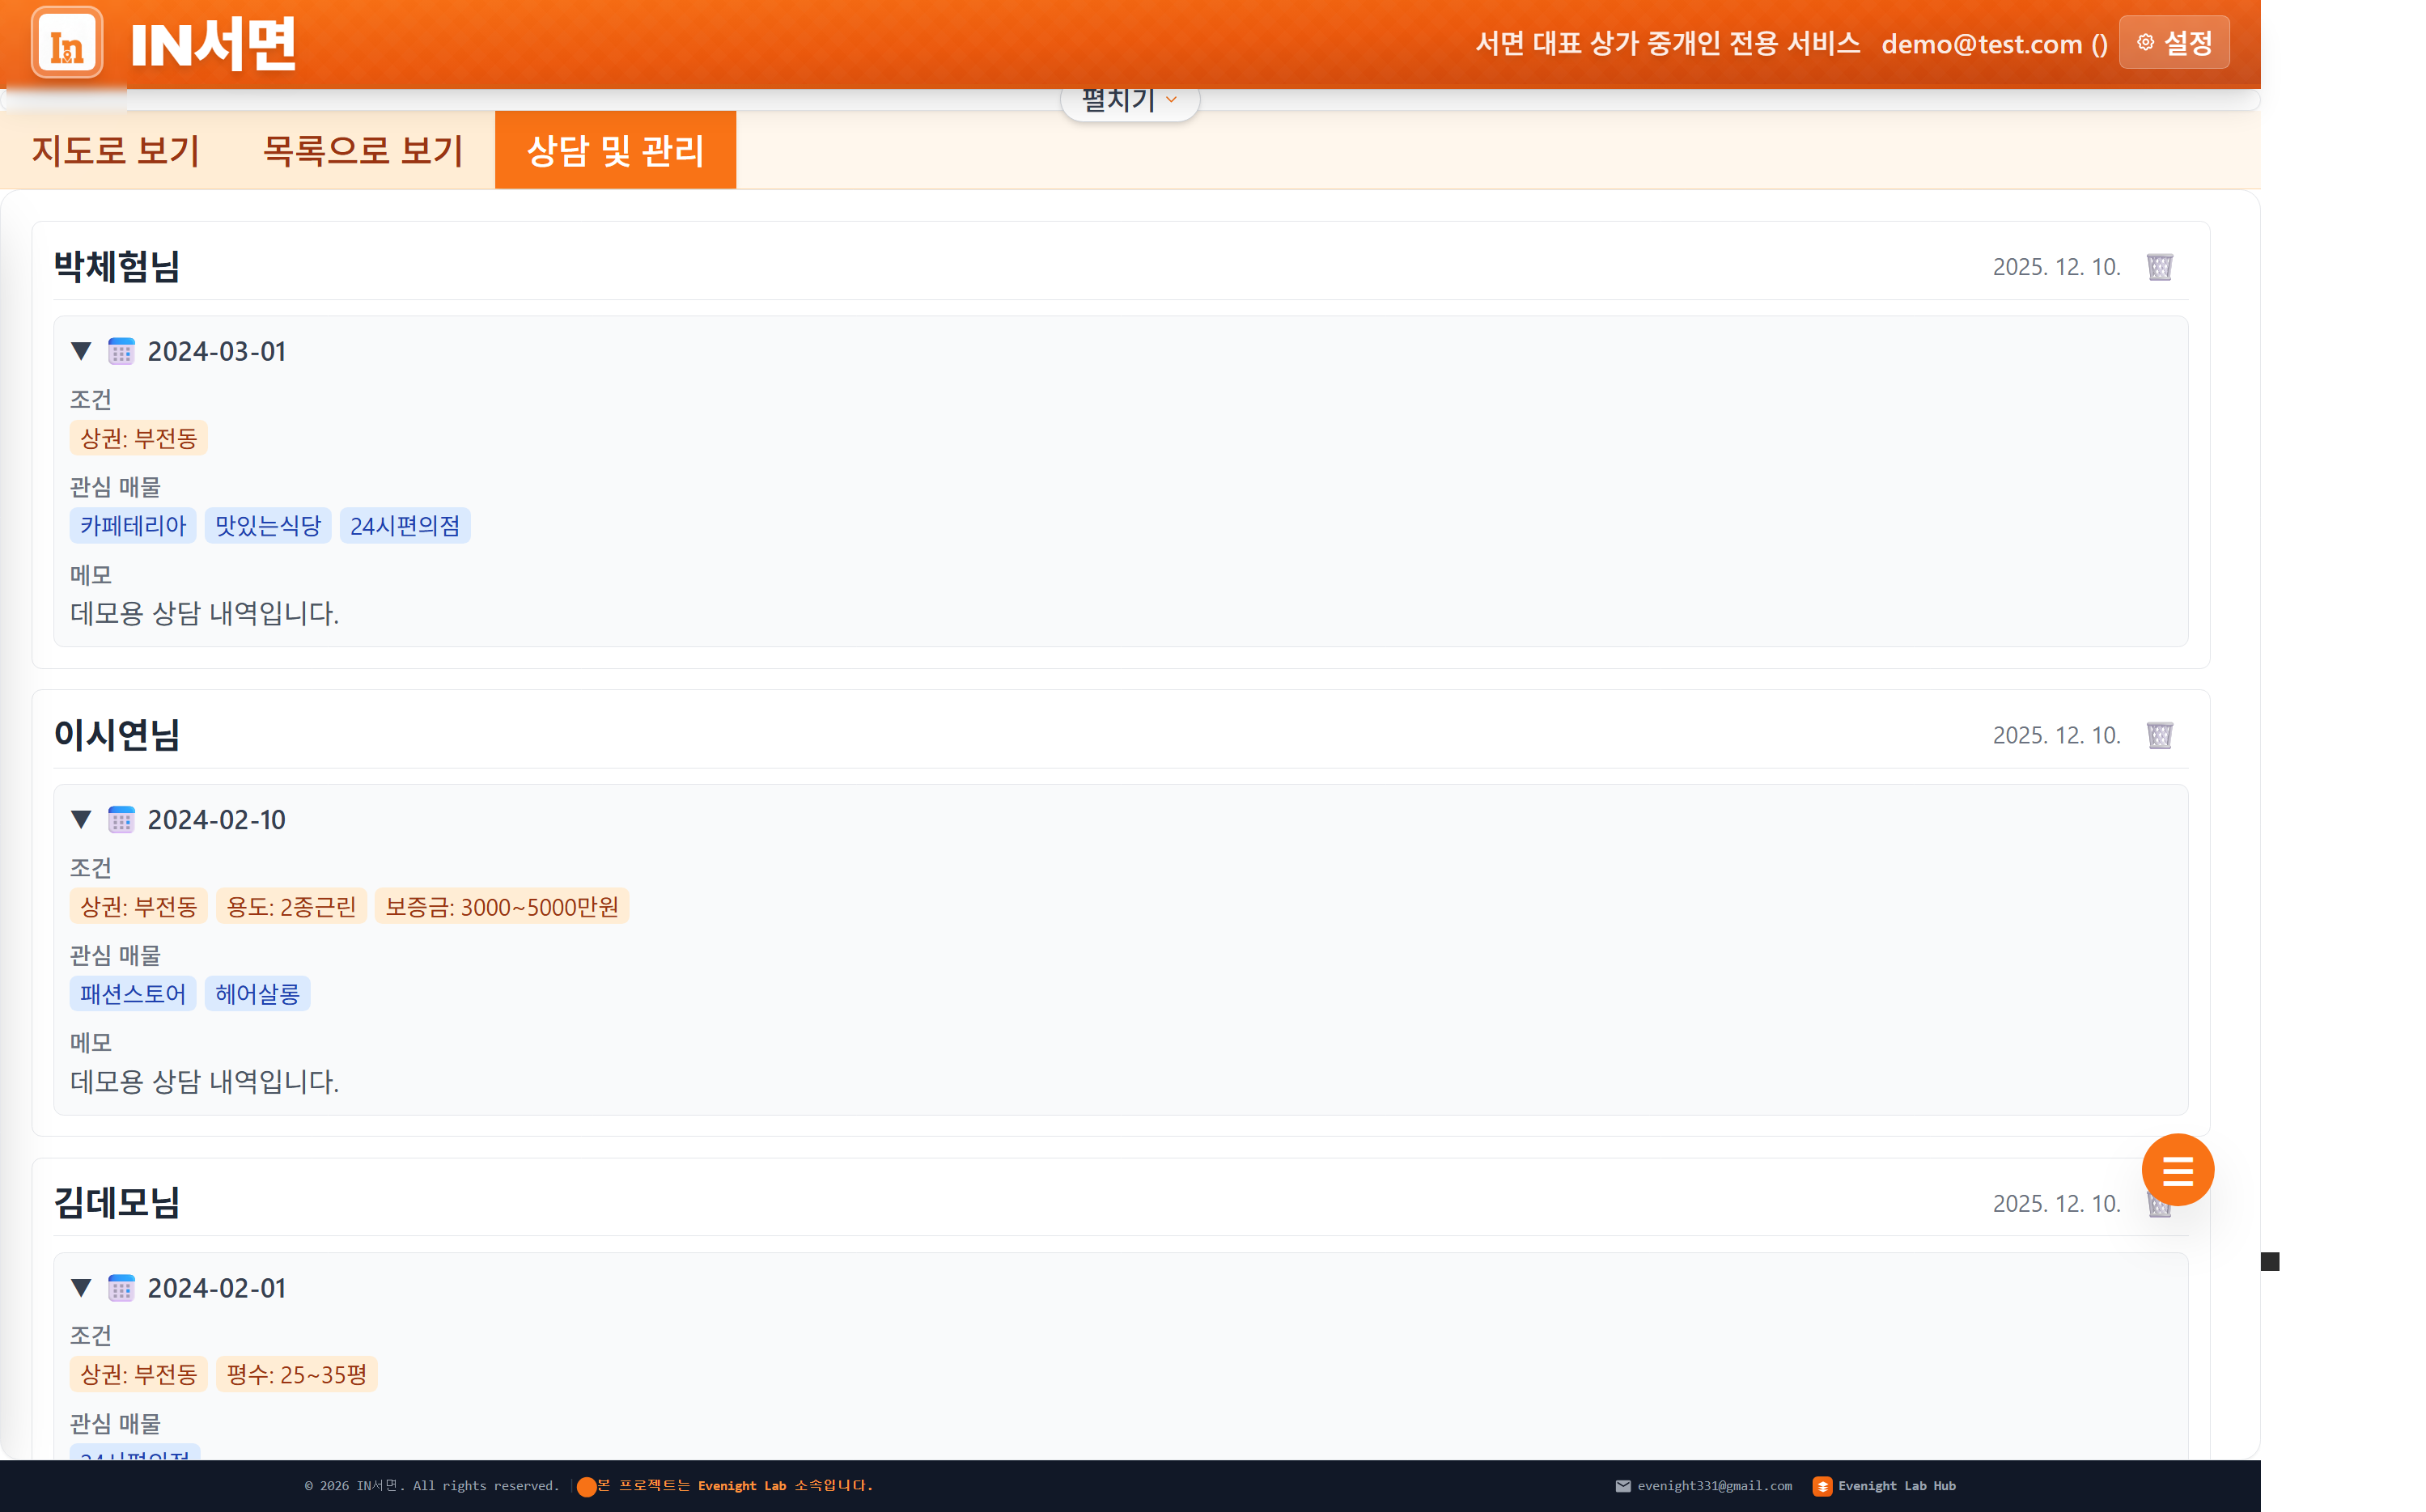Click the 맛있는식당 property tag
The image size is (2426, 1512).
click(268, 526)
